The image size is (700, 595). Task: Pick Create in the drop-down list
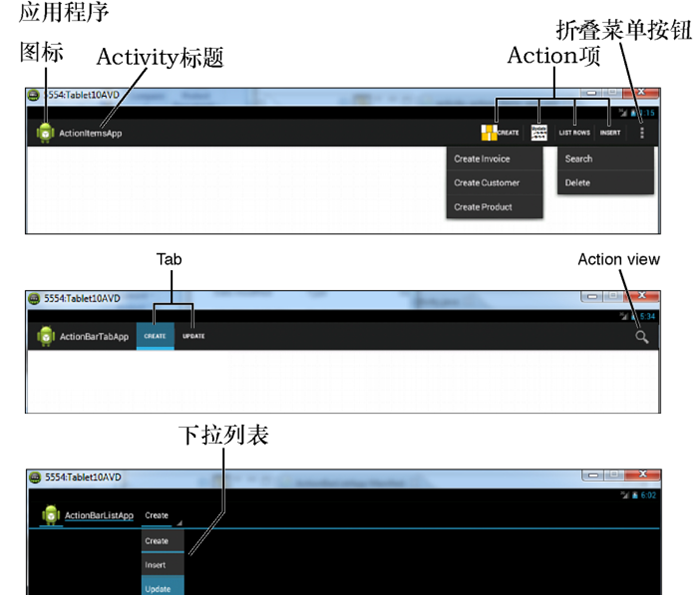162,541
